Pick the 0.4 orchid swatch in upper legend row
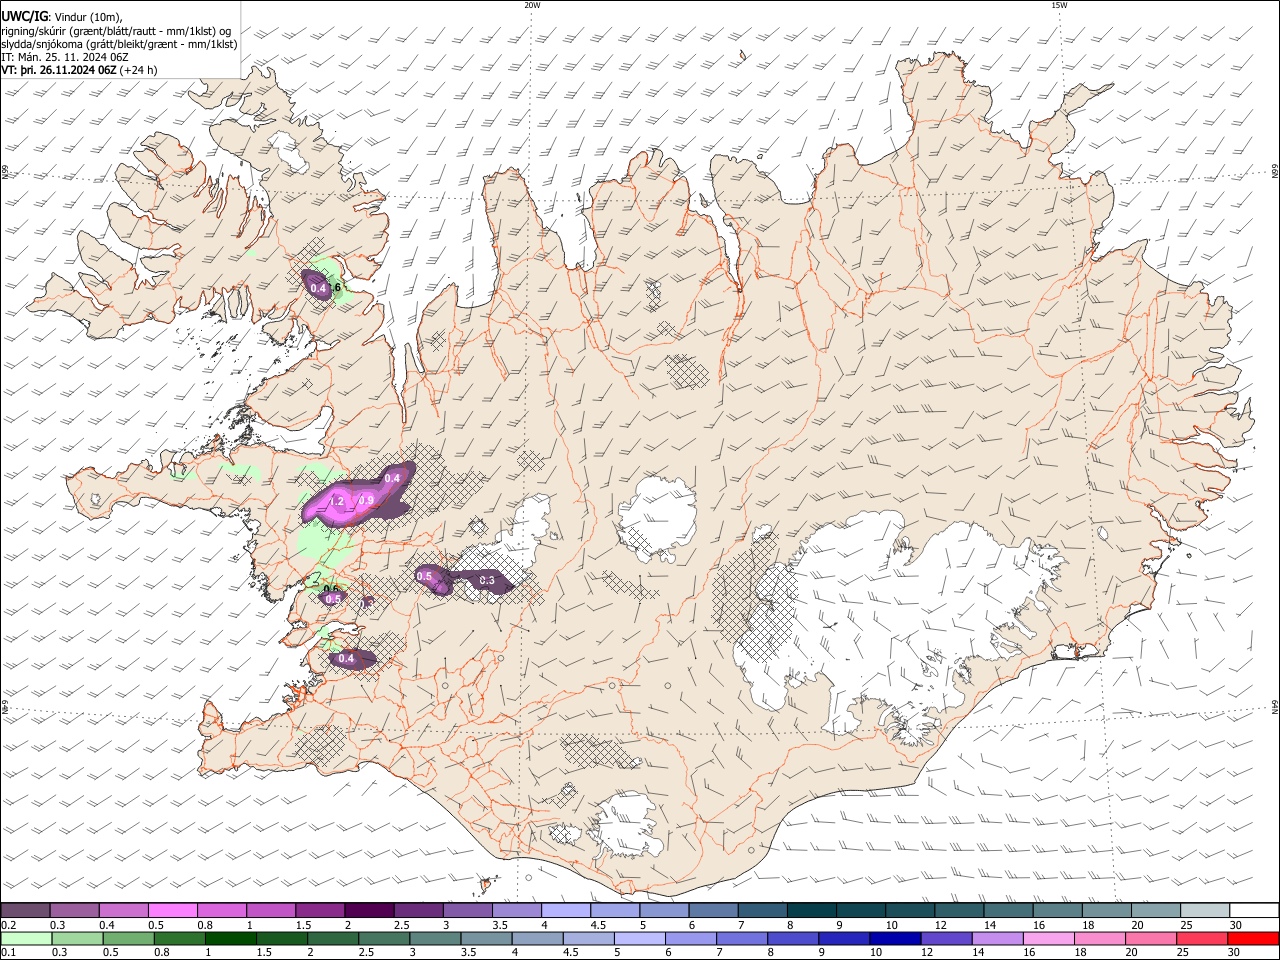 pyautogui.click(x=123, y=910)
